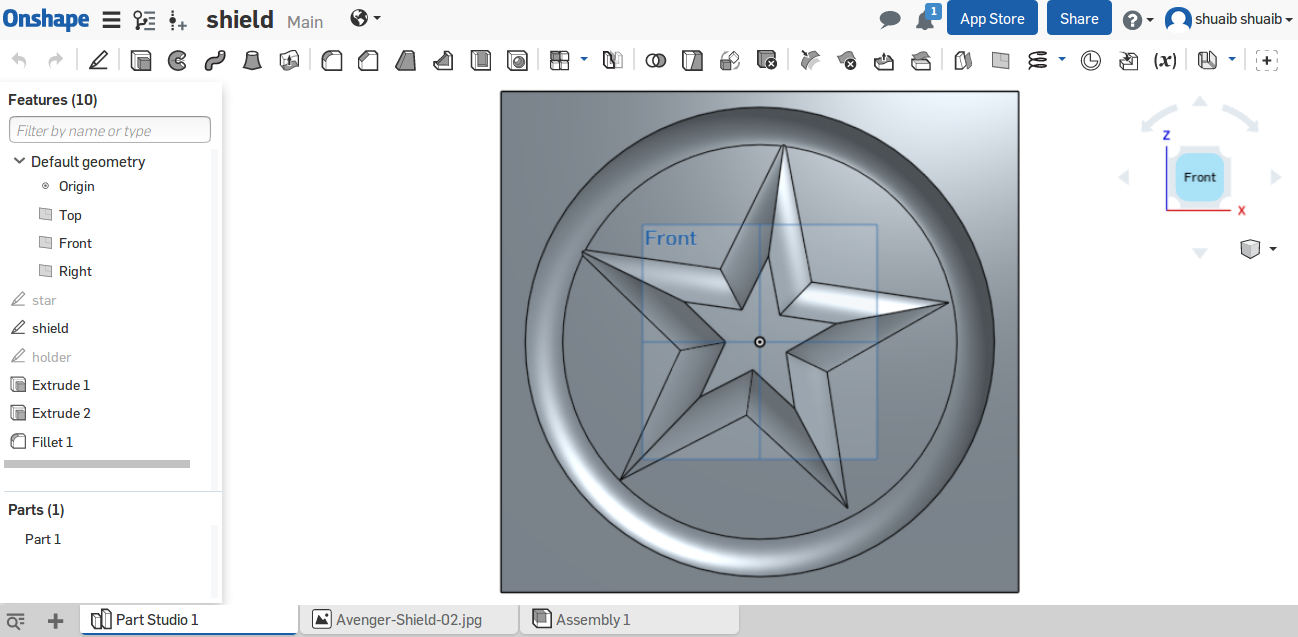Select the Delete part tool
The height and width of the screenshot is (637, 1298).
tap(767, 61)
